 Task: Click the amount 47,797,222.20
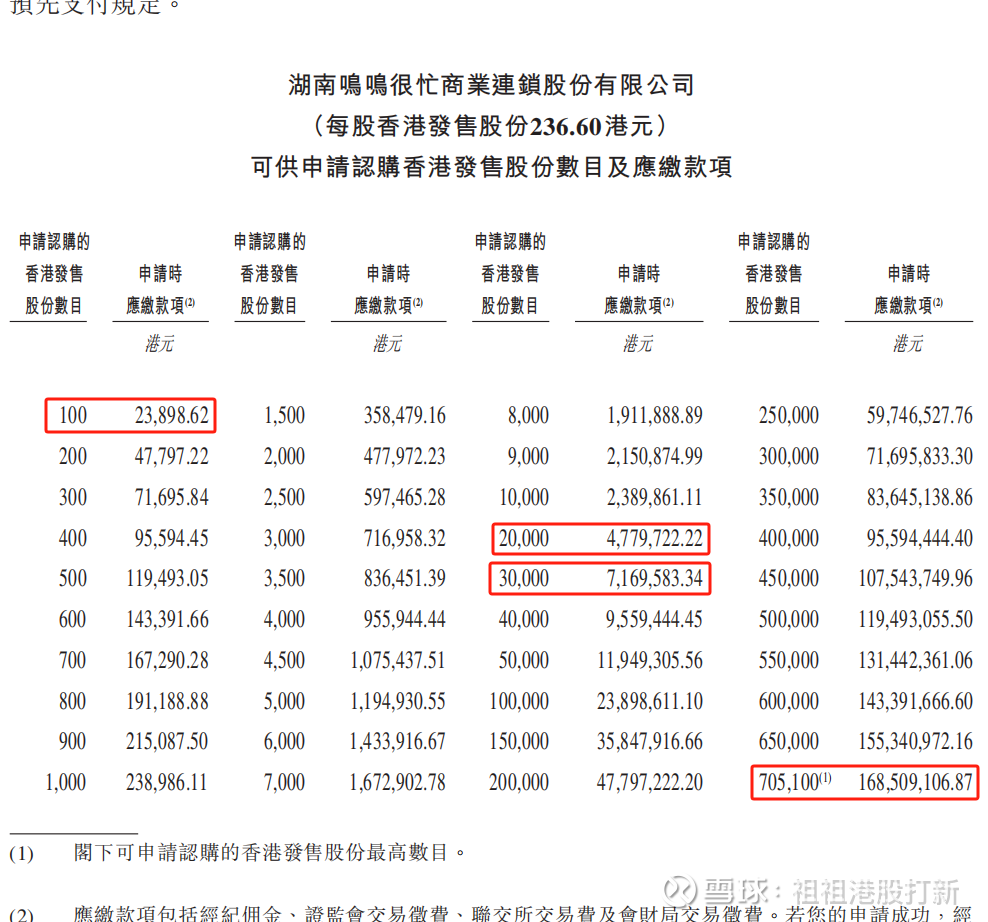(650, 783)
